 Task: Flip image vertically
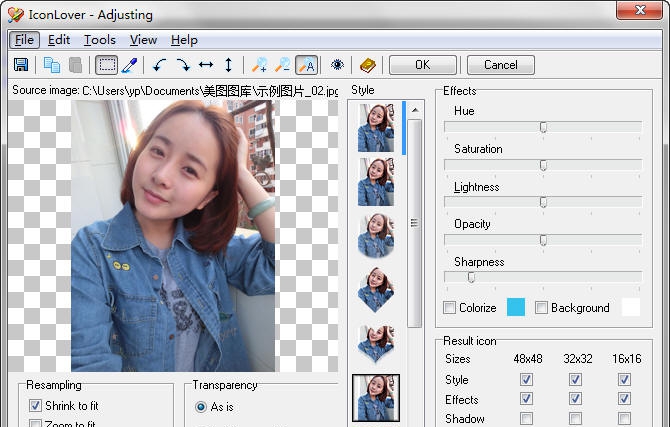click(228, 65)
